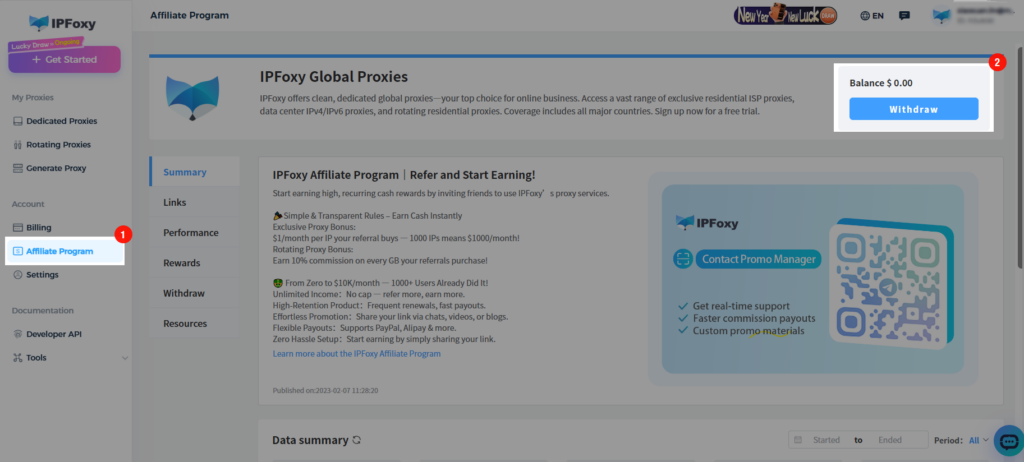
Task: Click the Generate Proxy sidebar icon
Action: 18,168
